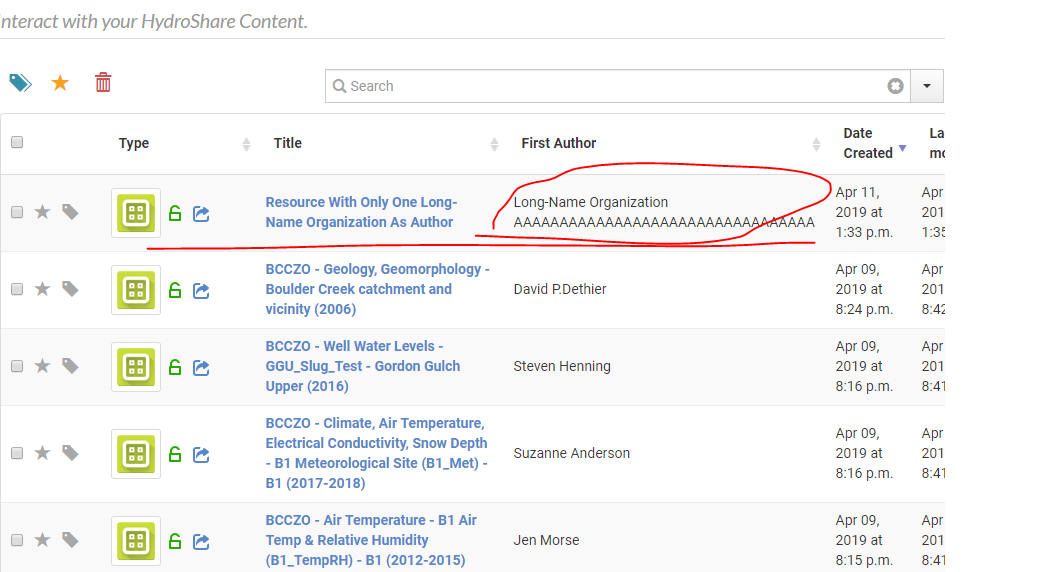
Task: Click the resource type icon in Jen Morse row
Action: (136, 541)
